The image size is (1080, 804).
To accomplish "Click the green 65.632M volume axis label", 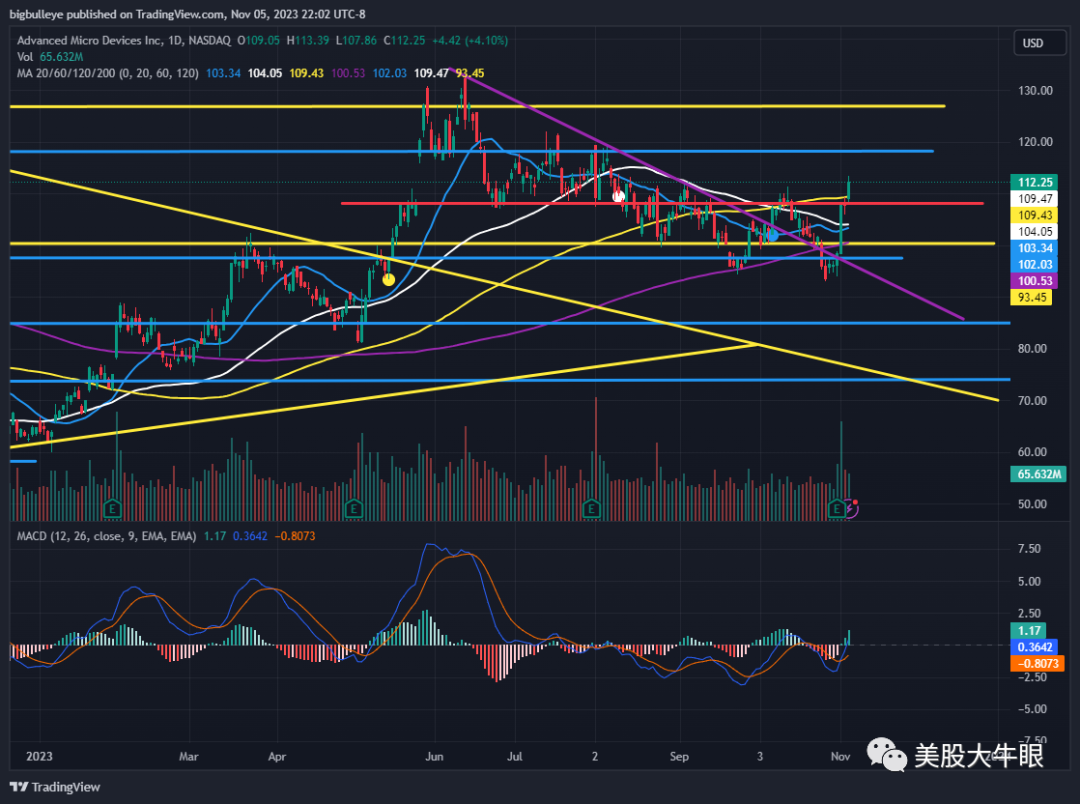I will coord(1039,474).
